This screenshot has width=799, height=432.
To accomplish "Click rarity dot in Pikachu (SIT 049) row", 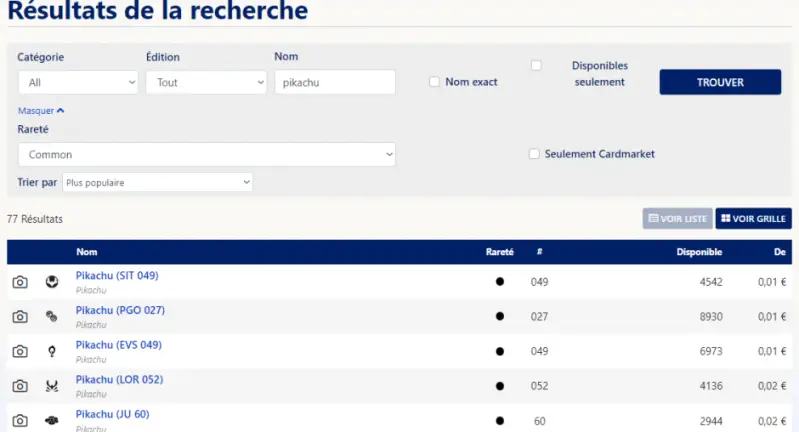I will point(500,282).
